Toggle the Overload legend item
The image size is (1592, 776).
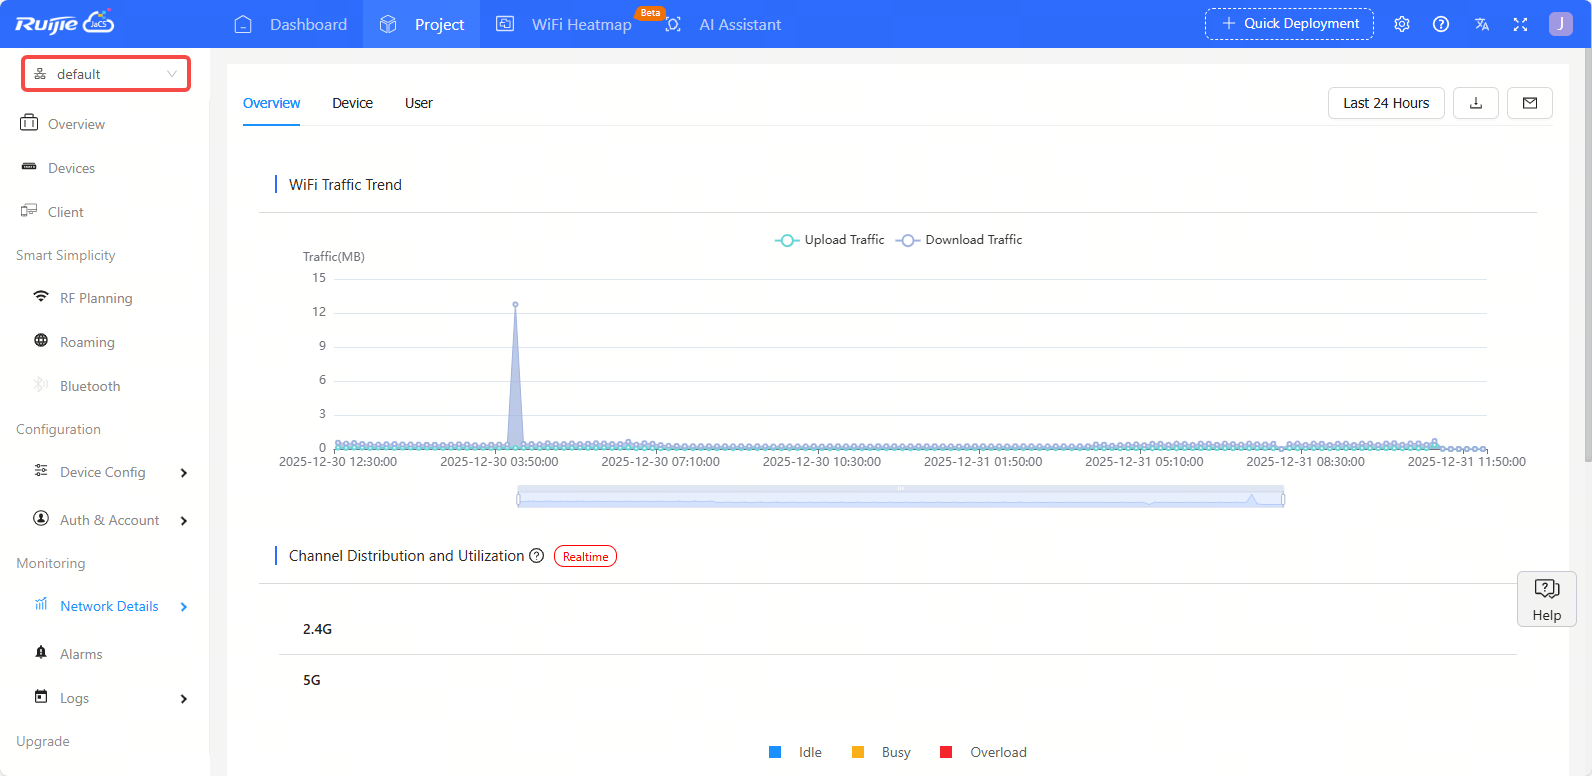(x=984, y=752)
